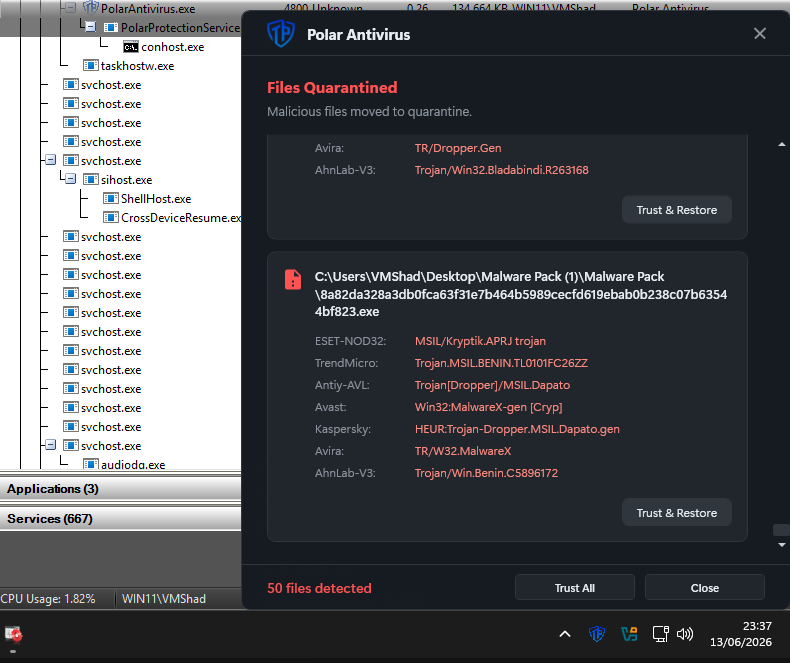The image size is (790, 663).
Task: Select taskhostw.exe process name
Action: [138, 66]
